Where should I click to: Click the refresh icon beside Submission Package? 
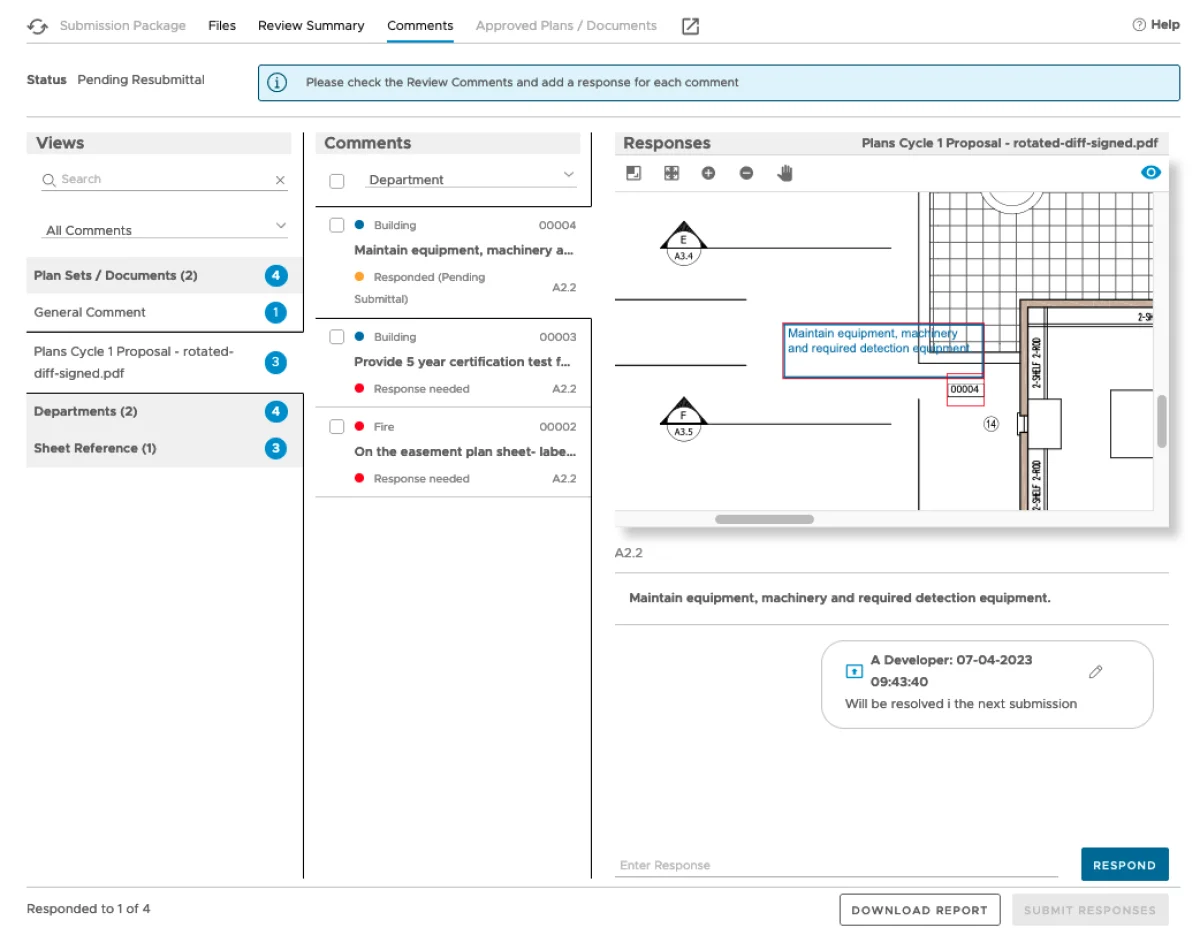coord(37,26)
